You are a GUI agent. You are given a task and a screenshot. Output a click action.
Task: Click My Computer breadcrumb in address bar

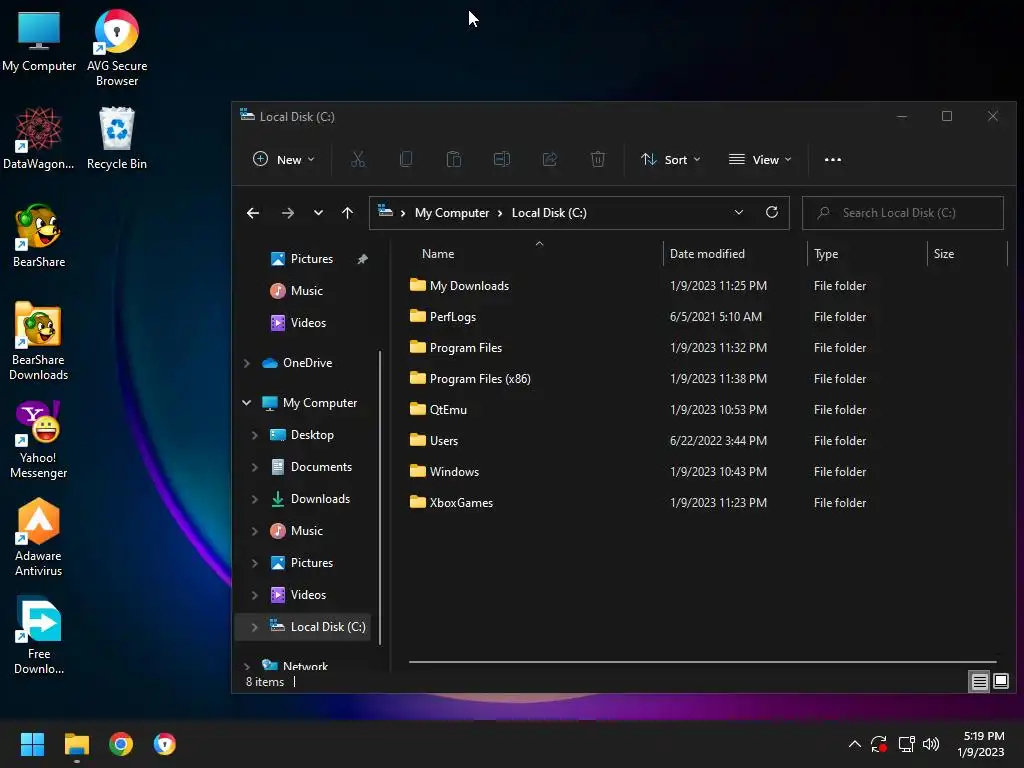tap(452, 213)
